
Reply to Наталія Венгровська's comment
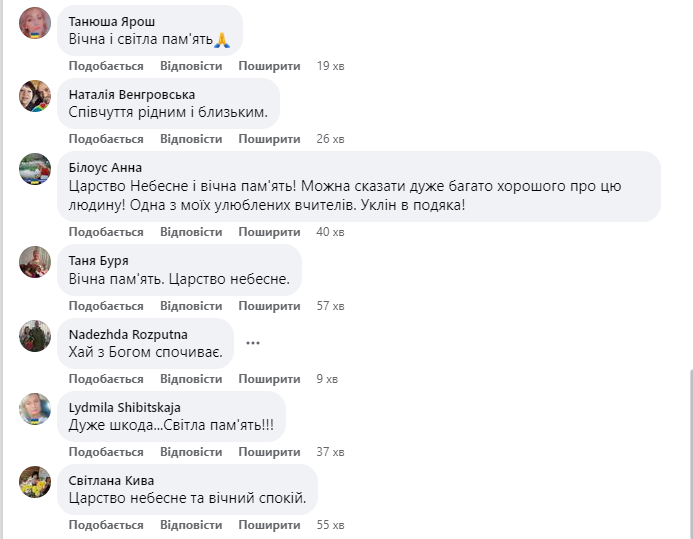tap(191, 139)
